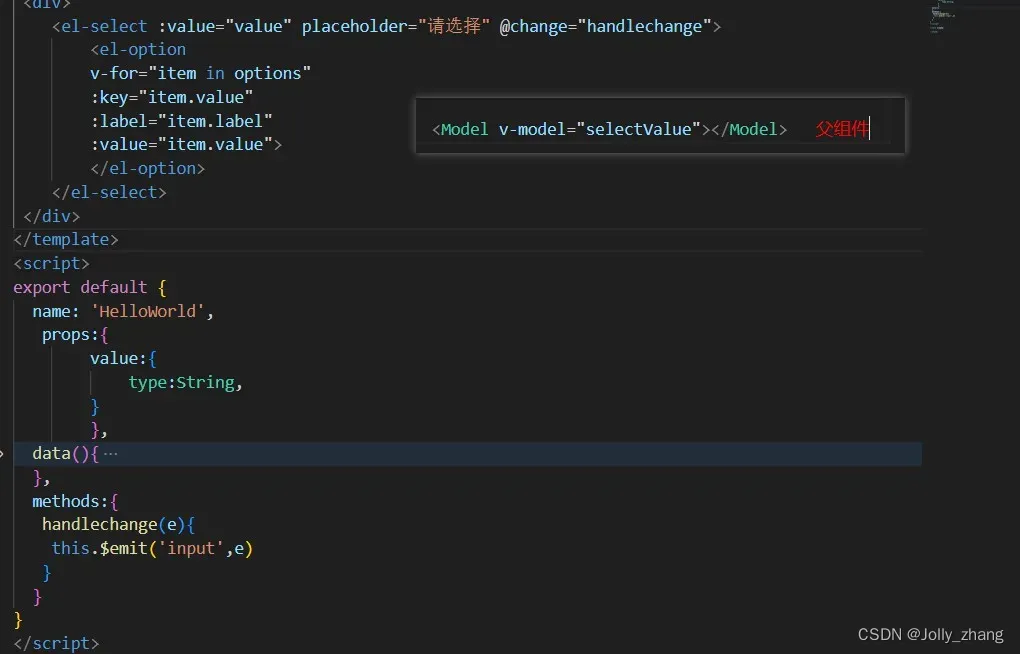Click the closing </el-select> tag
This screenshot has height=654, width=1020.
109,193
